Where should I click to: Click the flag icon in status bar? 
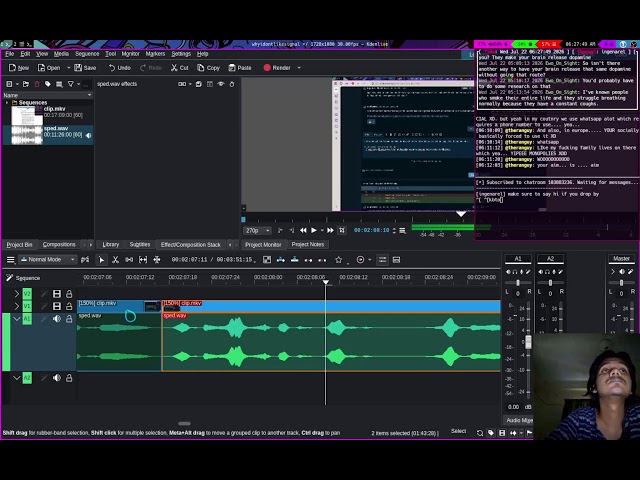pyautogui.click(x=529, y=433)
